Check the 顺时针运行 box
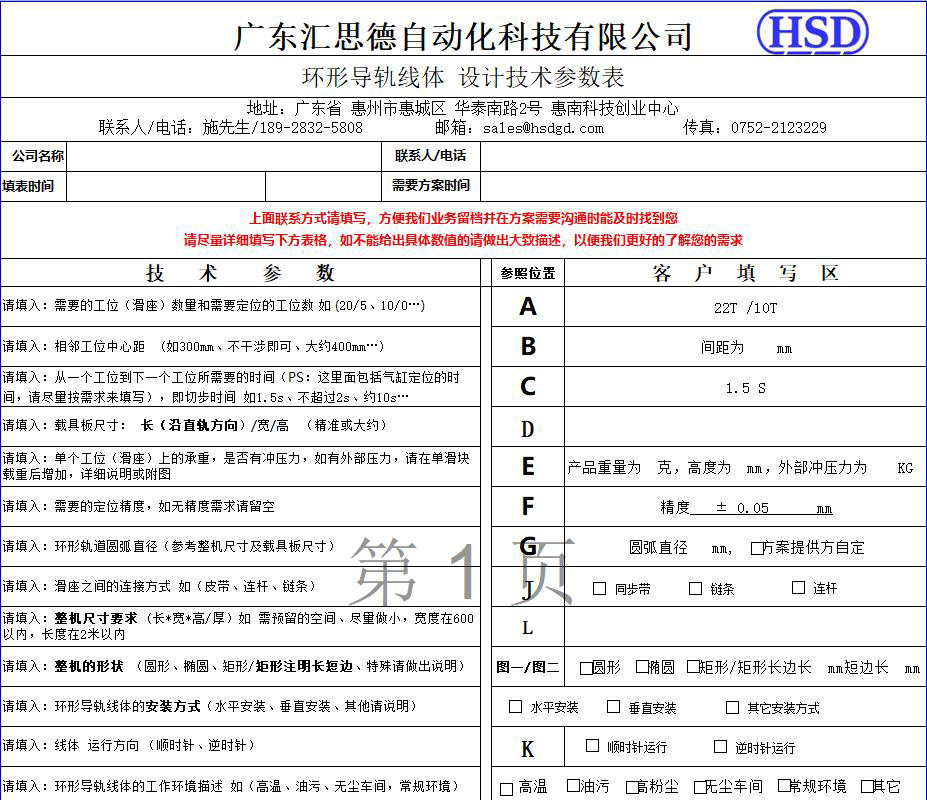Image resolution: width=927 pixels, height=800 pixels. click(592, 746)
